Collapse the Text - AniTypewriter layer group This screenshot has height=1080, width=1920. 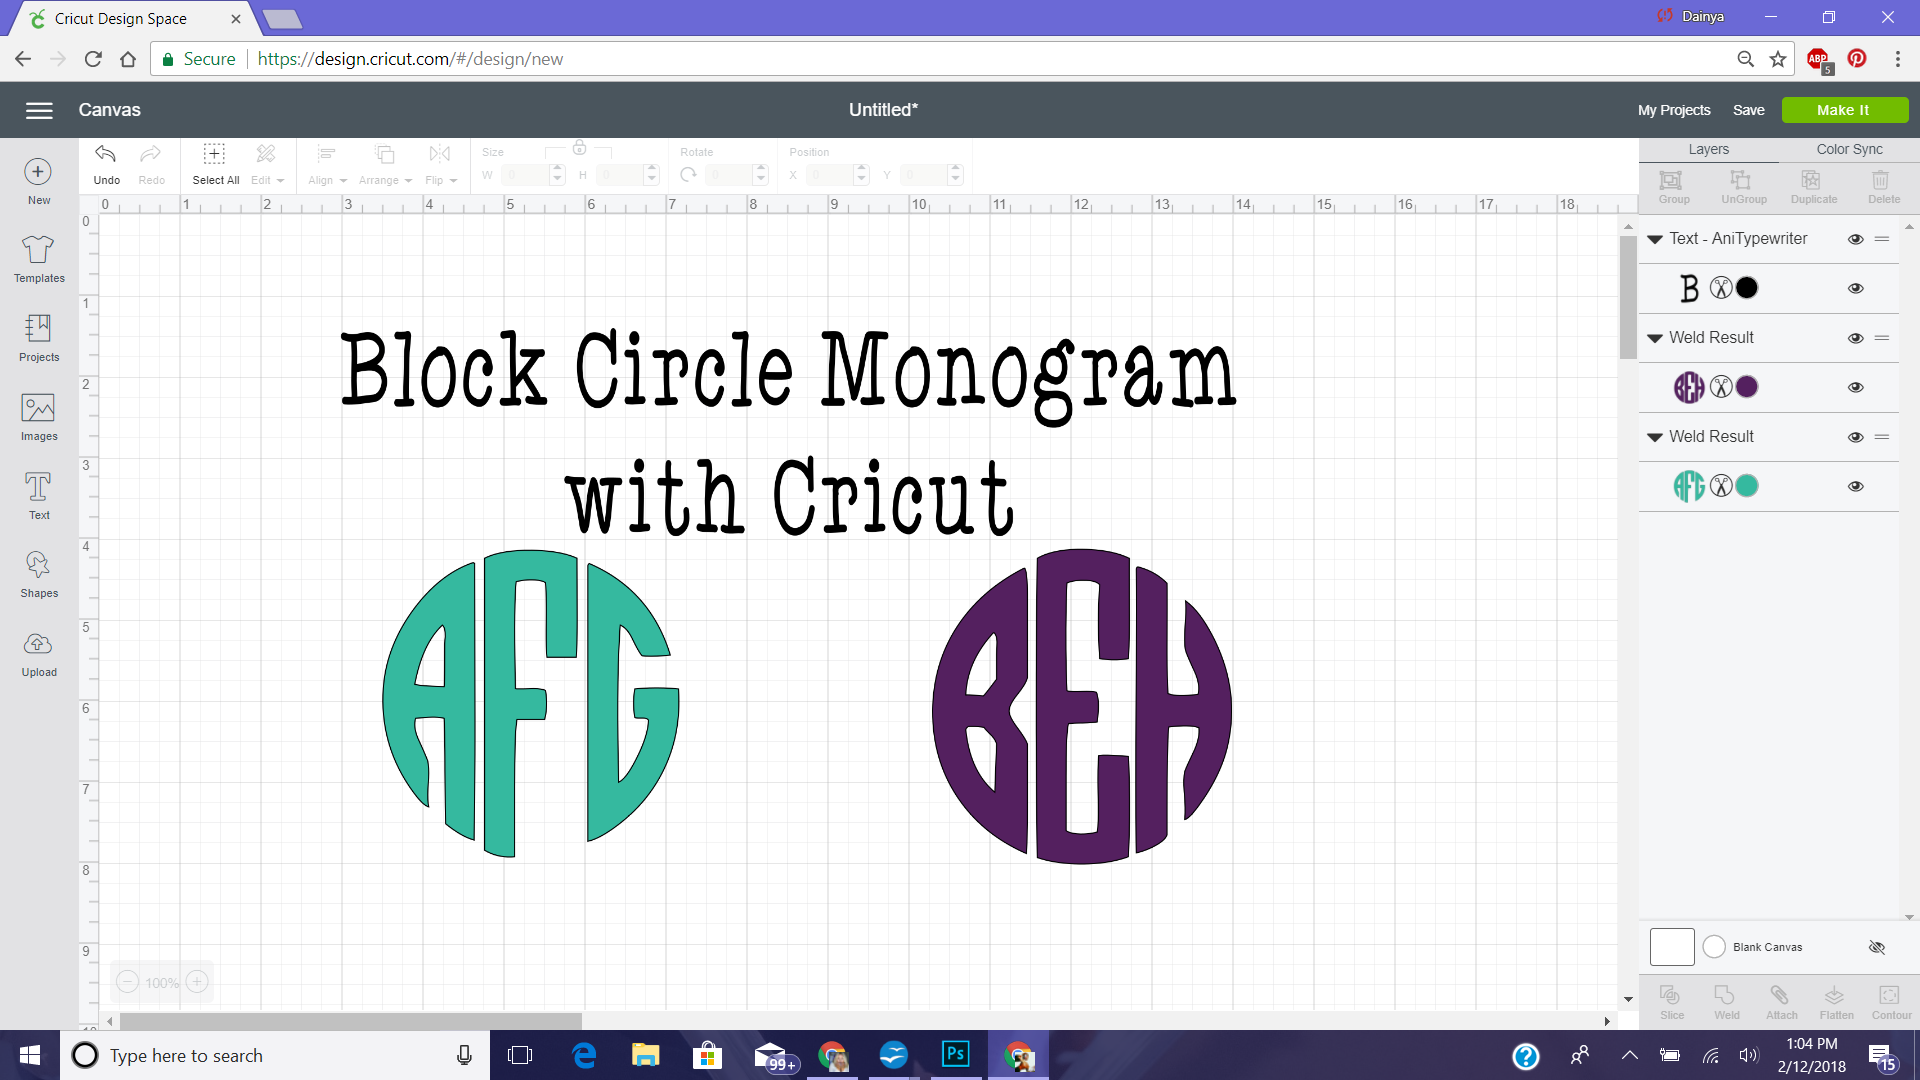pyautogui.click(x=1655, y=239)
